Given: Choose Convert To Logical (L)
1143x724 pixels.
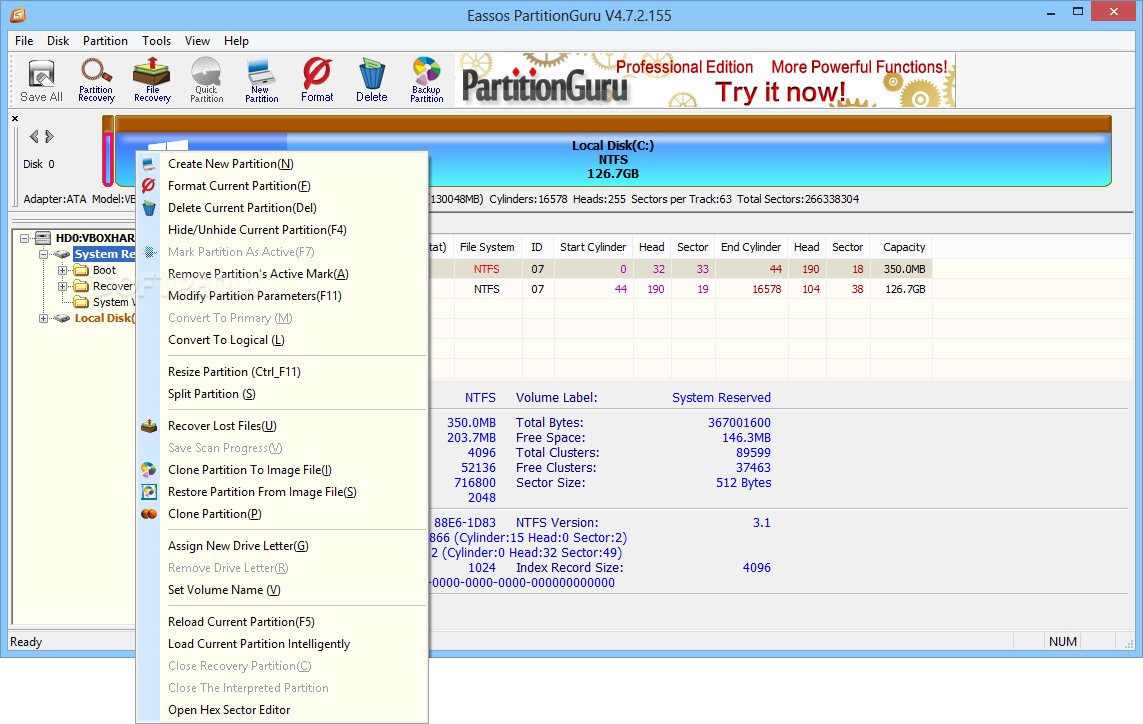Looking at the screenshot, I should click(x=281, y=340).
